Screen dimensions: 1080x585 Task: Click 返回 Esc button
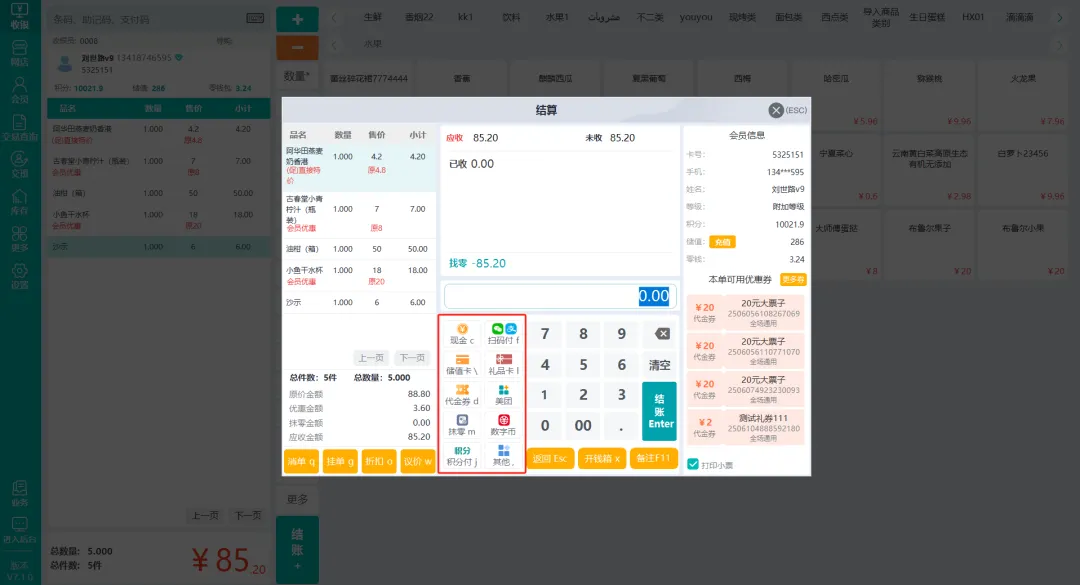550,458
